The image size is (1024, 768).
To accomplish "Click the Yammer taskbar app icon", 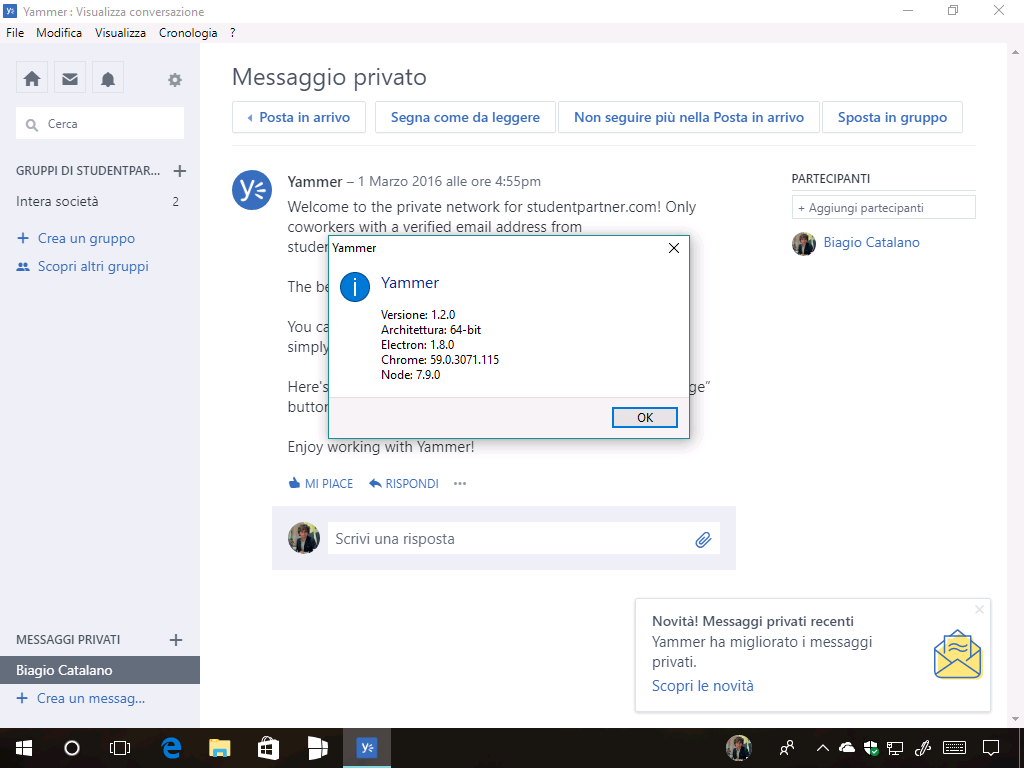I will pyautogui.click(x=366, y=748).
